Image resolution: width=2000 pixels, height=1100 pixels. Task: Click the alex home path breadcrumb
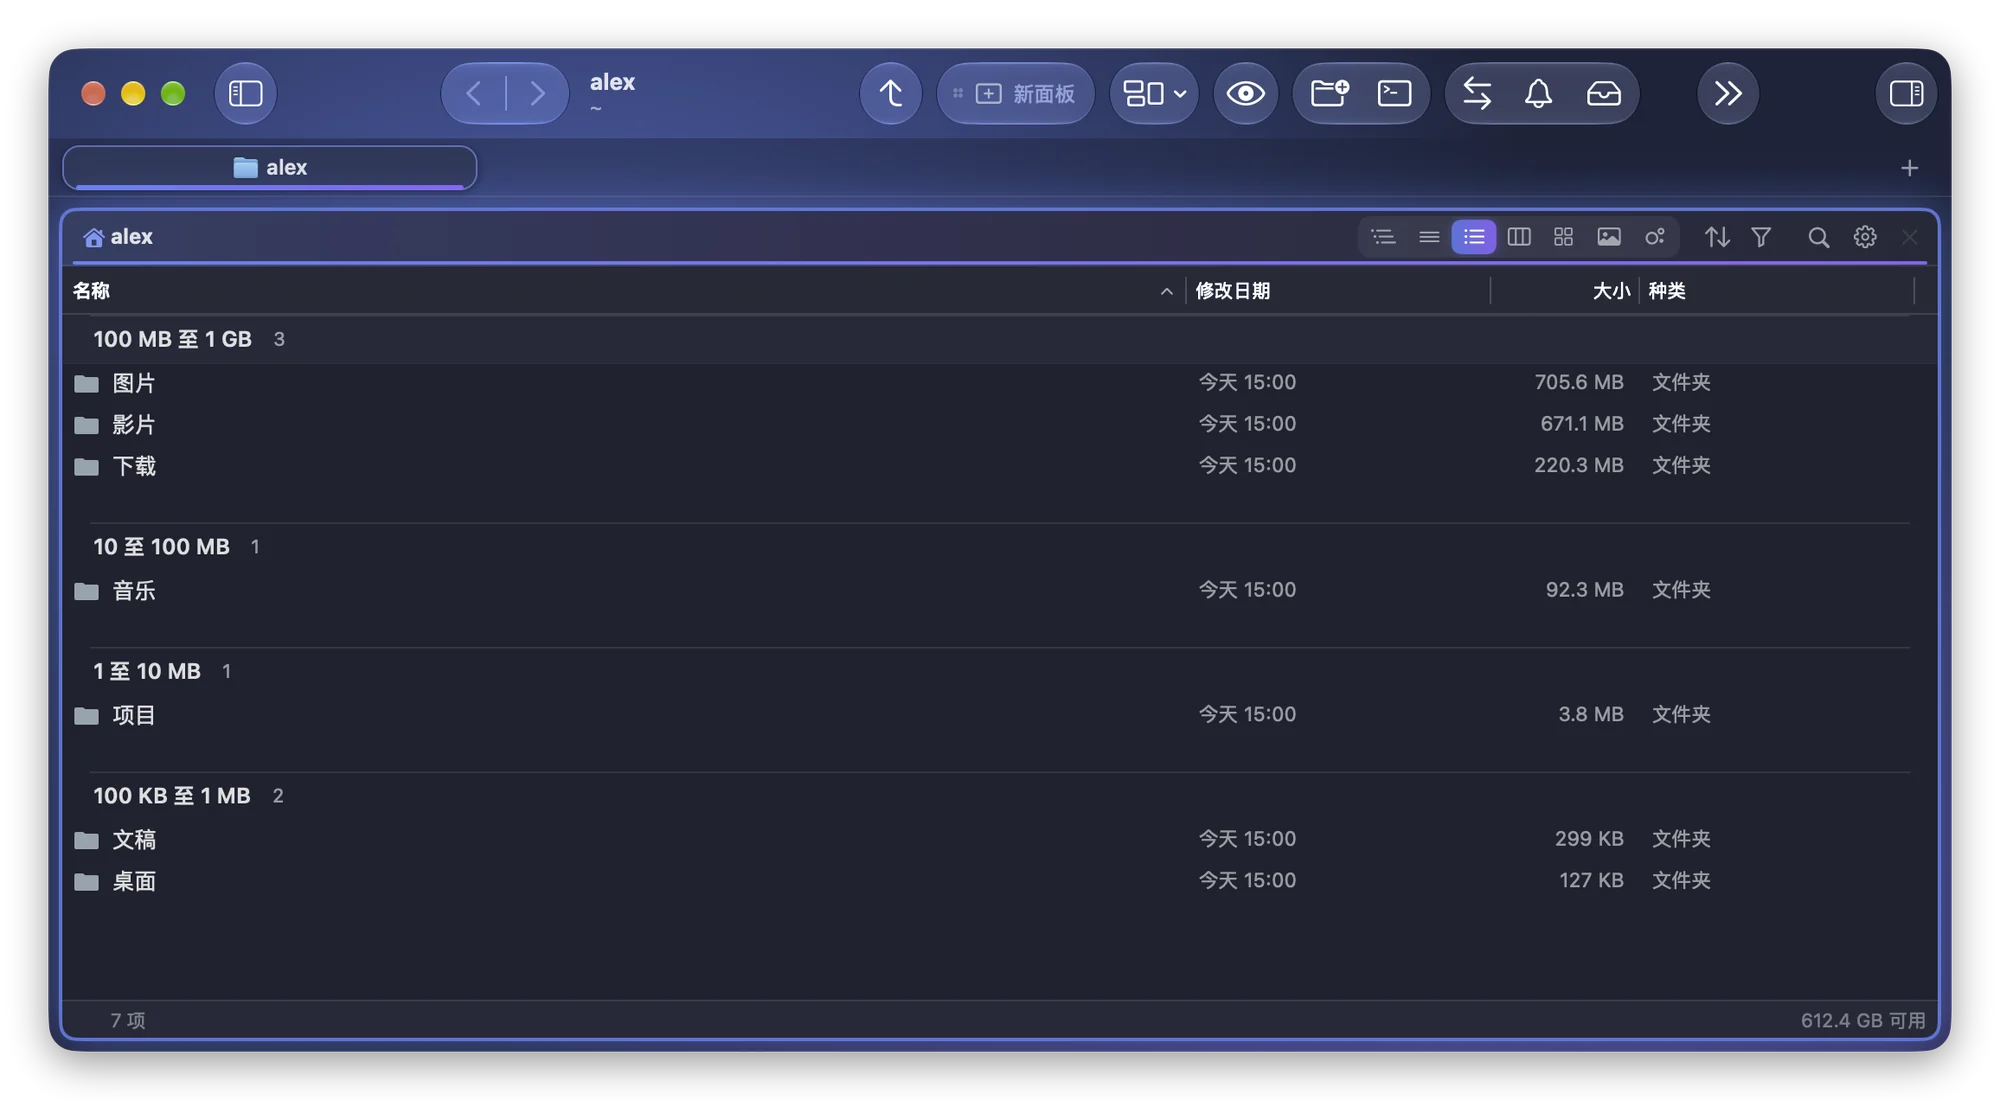point(118,237)
